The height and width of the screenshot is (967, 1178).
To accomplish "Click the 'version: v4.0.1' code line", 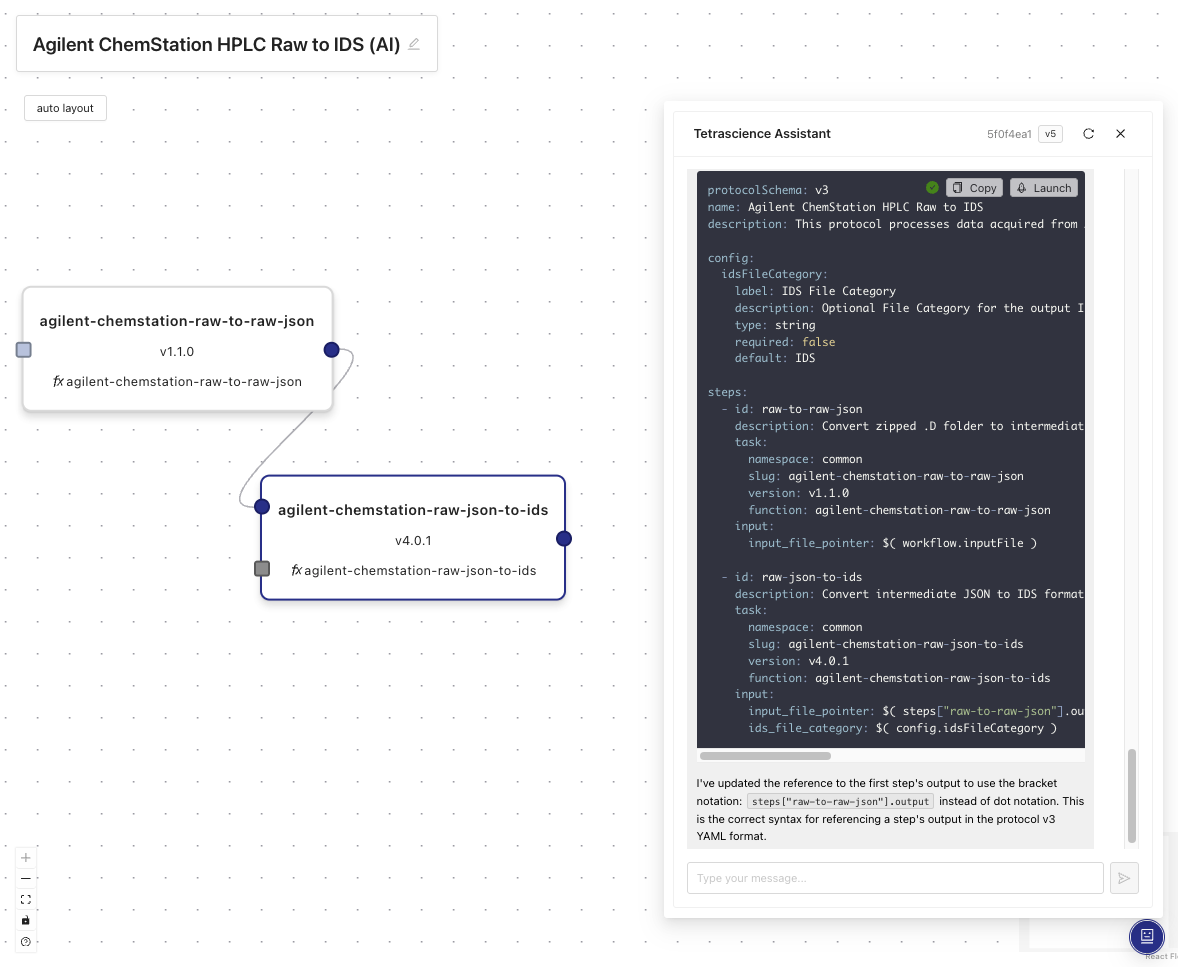I will [x=799, y=661].
